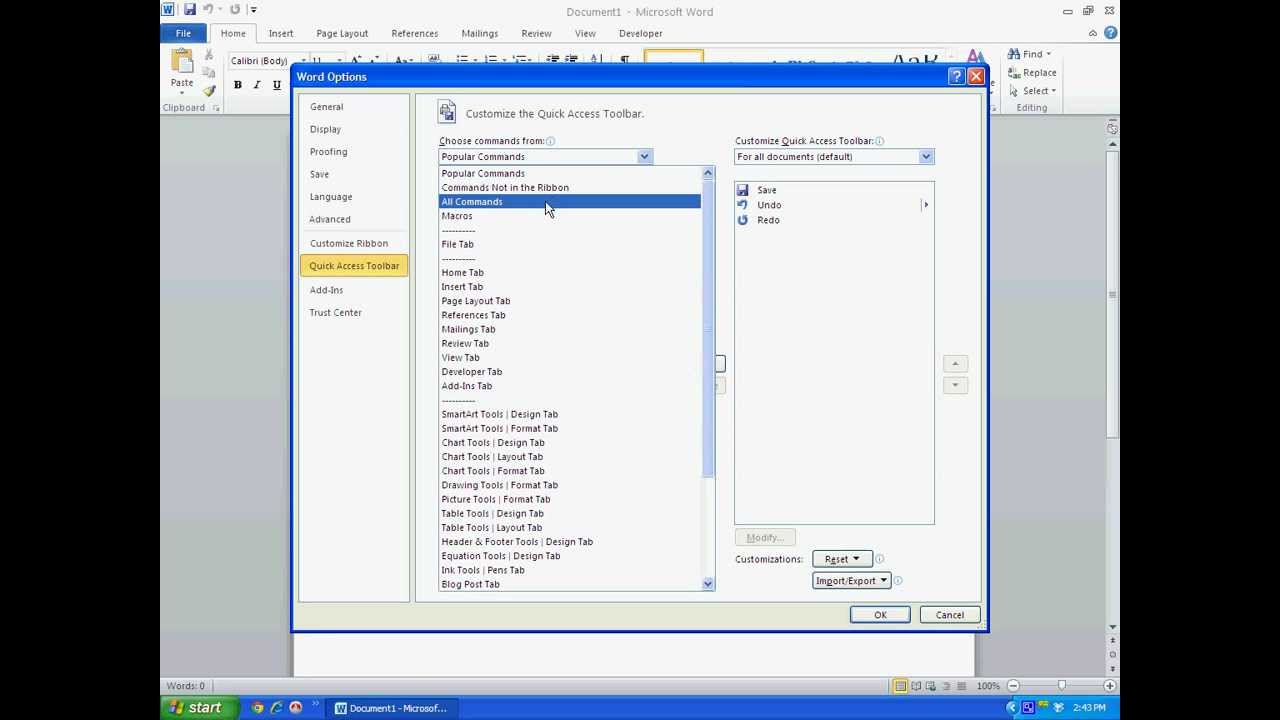Click the Replace icon in Editing group
Screen dimensions: 1280x720
[x=1014, y=72]
